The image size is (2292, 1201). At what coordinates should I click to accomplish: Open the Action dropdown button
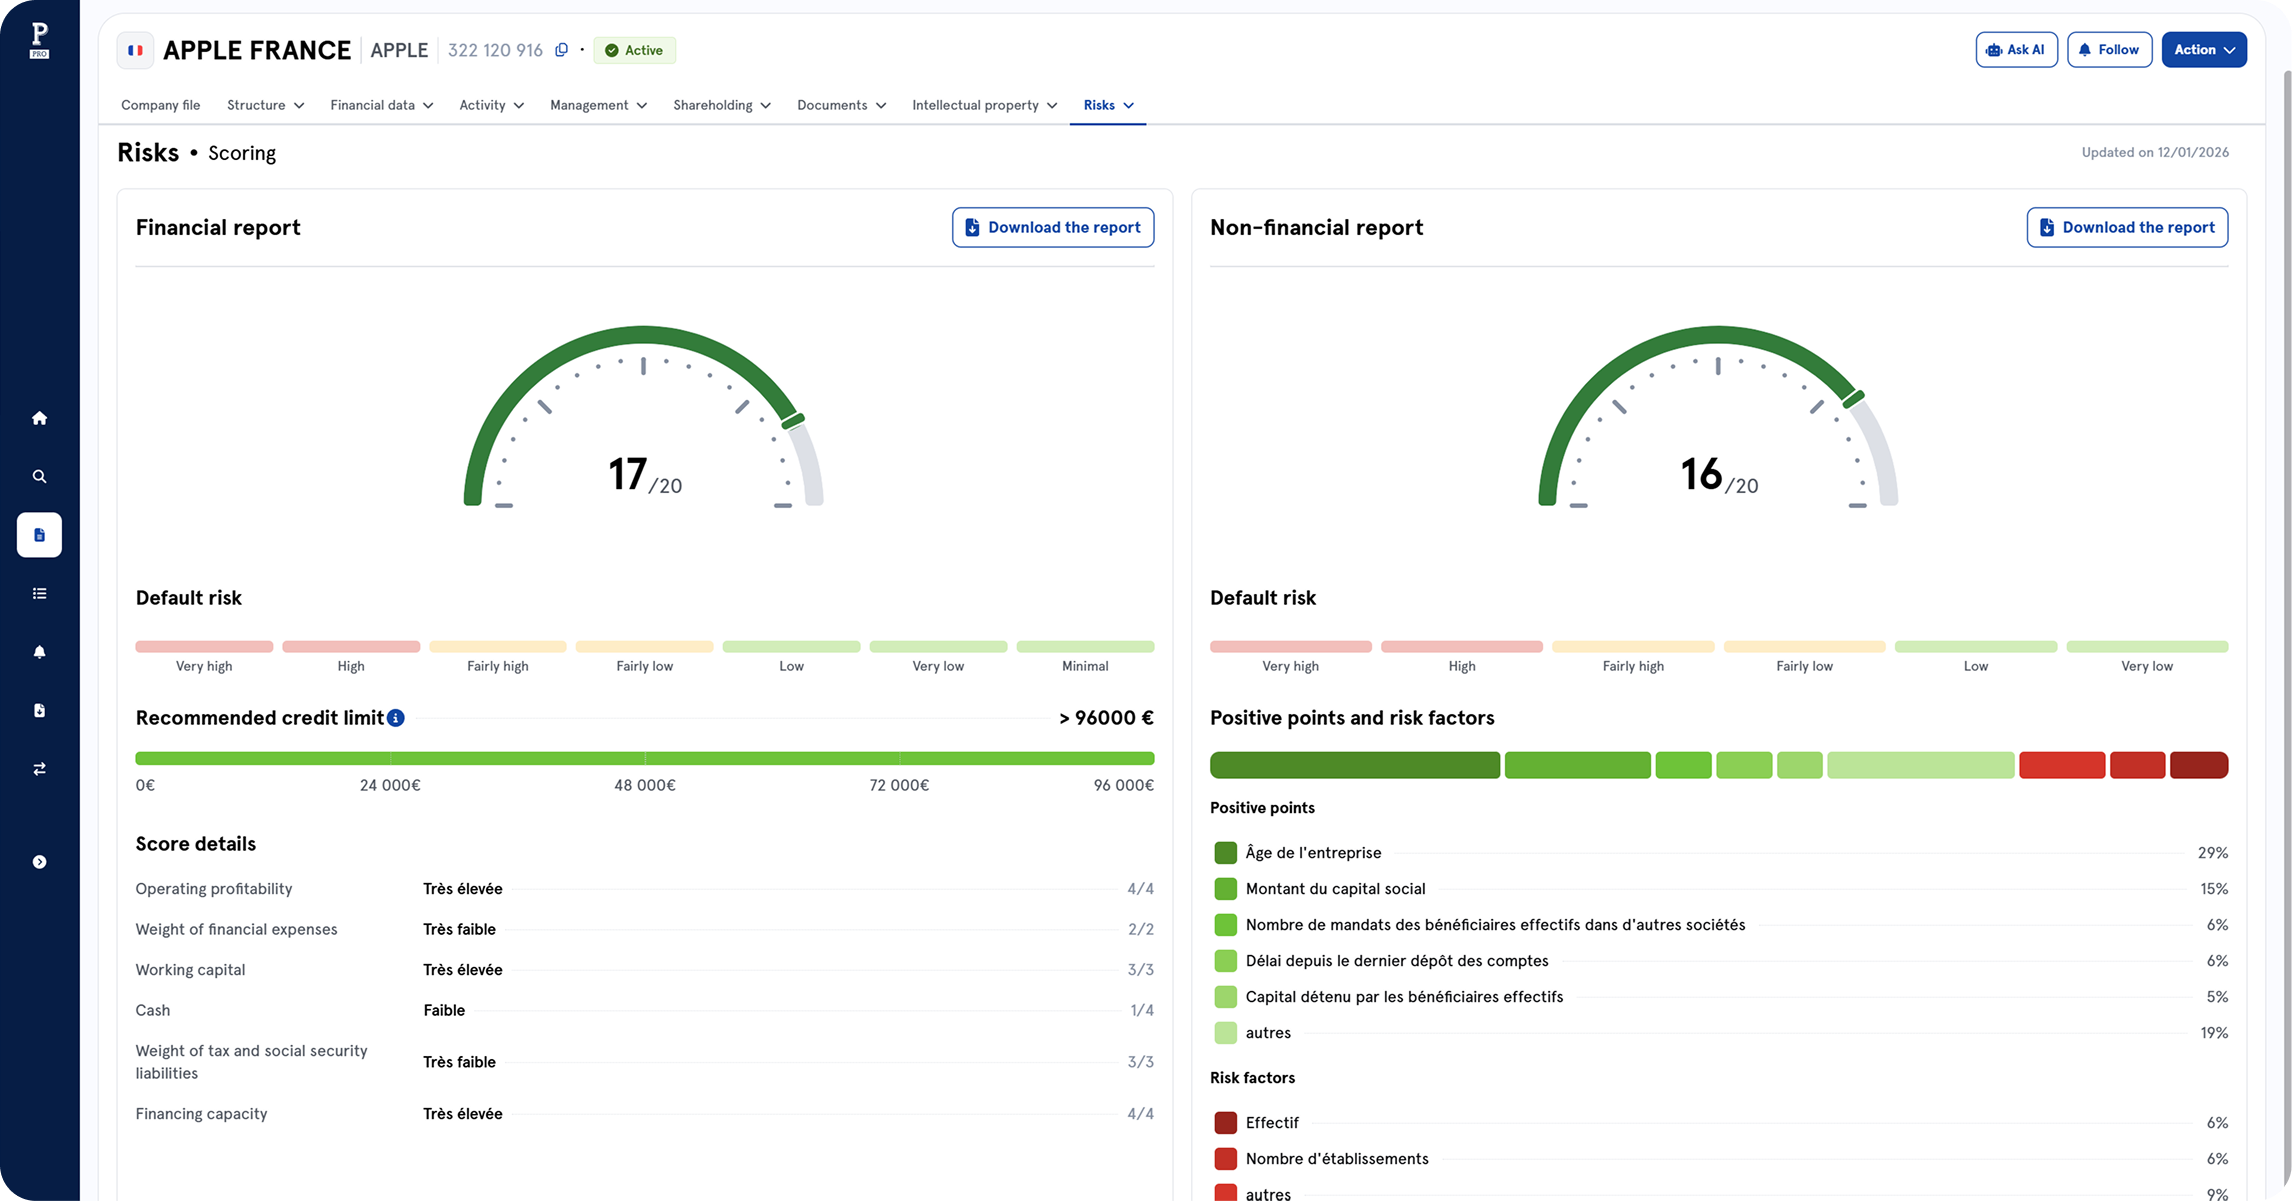pos(2203,50)
